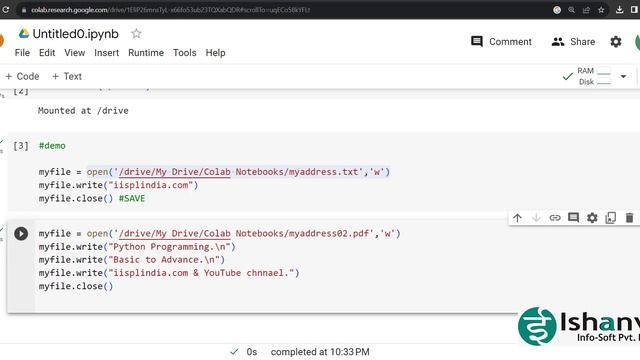The image size is (640, 360).
Task: Click the myfile.close() #SAVE line
Action: coord(92,198)
